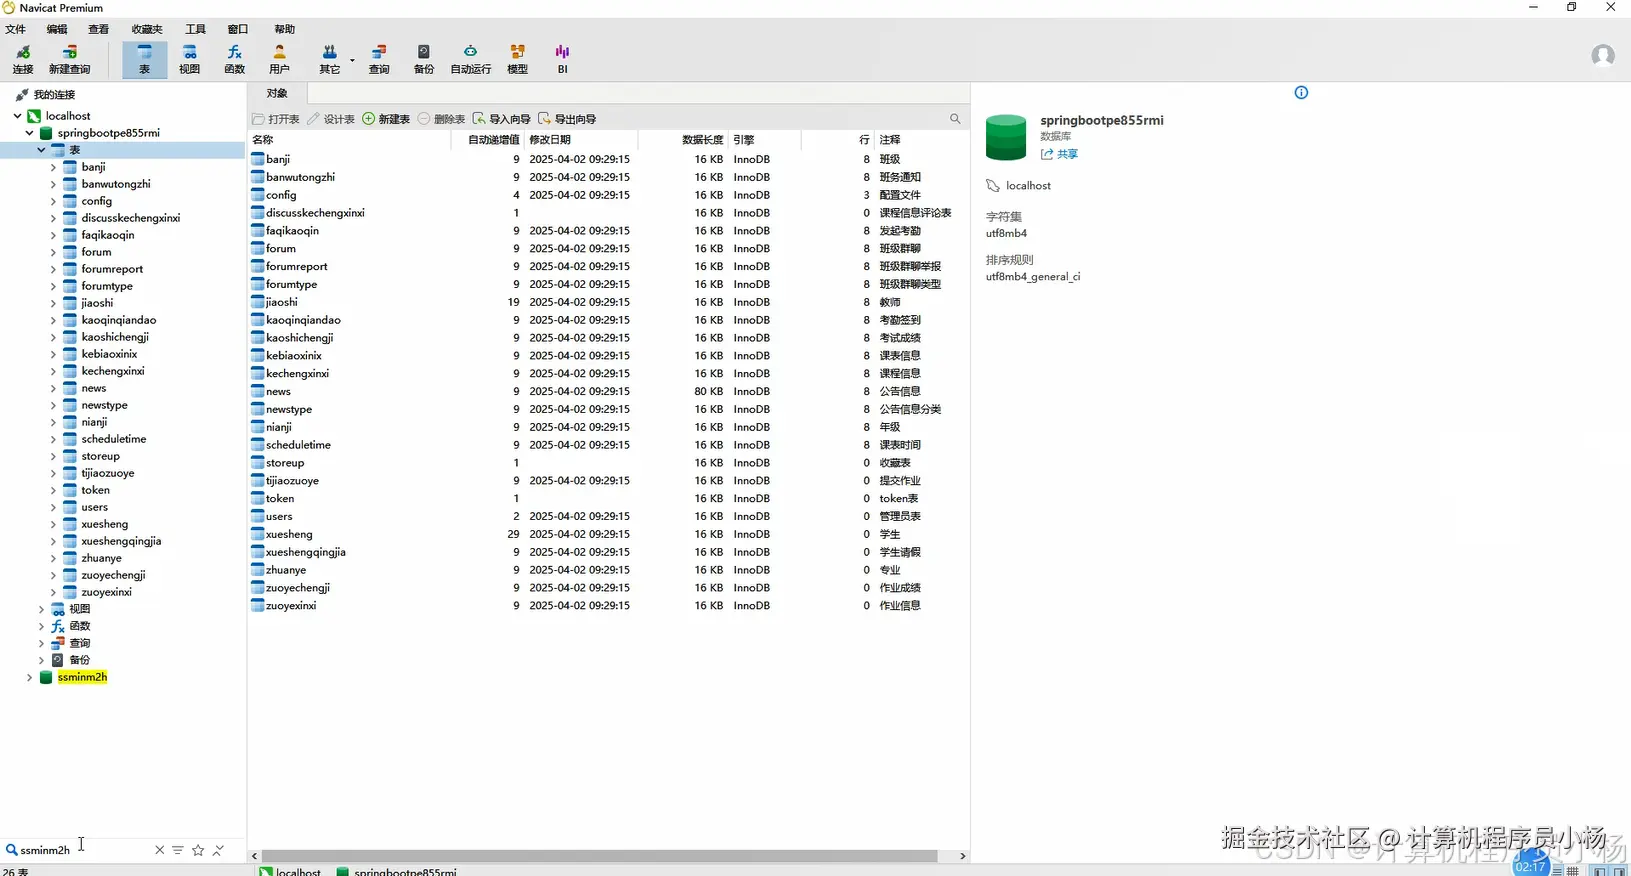Image resolution: width=1631 pixels, height=876 pixels.
Task: Click the search magnifier in the objects toolbar
Action: click(x=955, y=119)
